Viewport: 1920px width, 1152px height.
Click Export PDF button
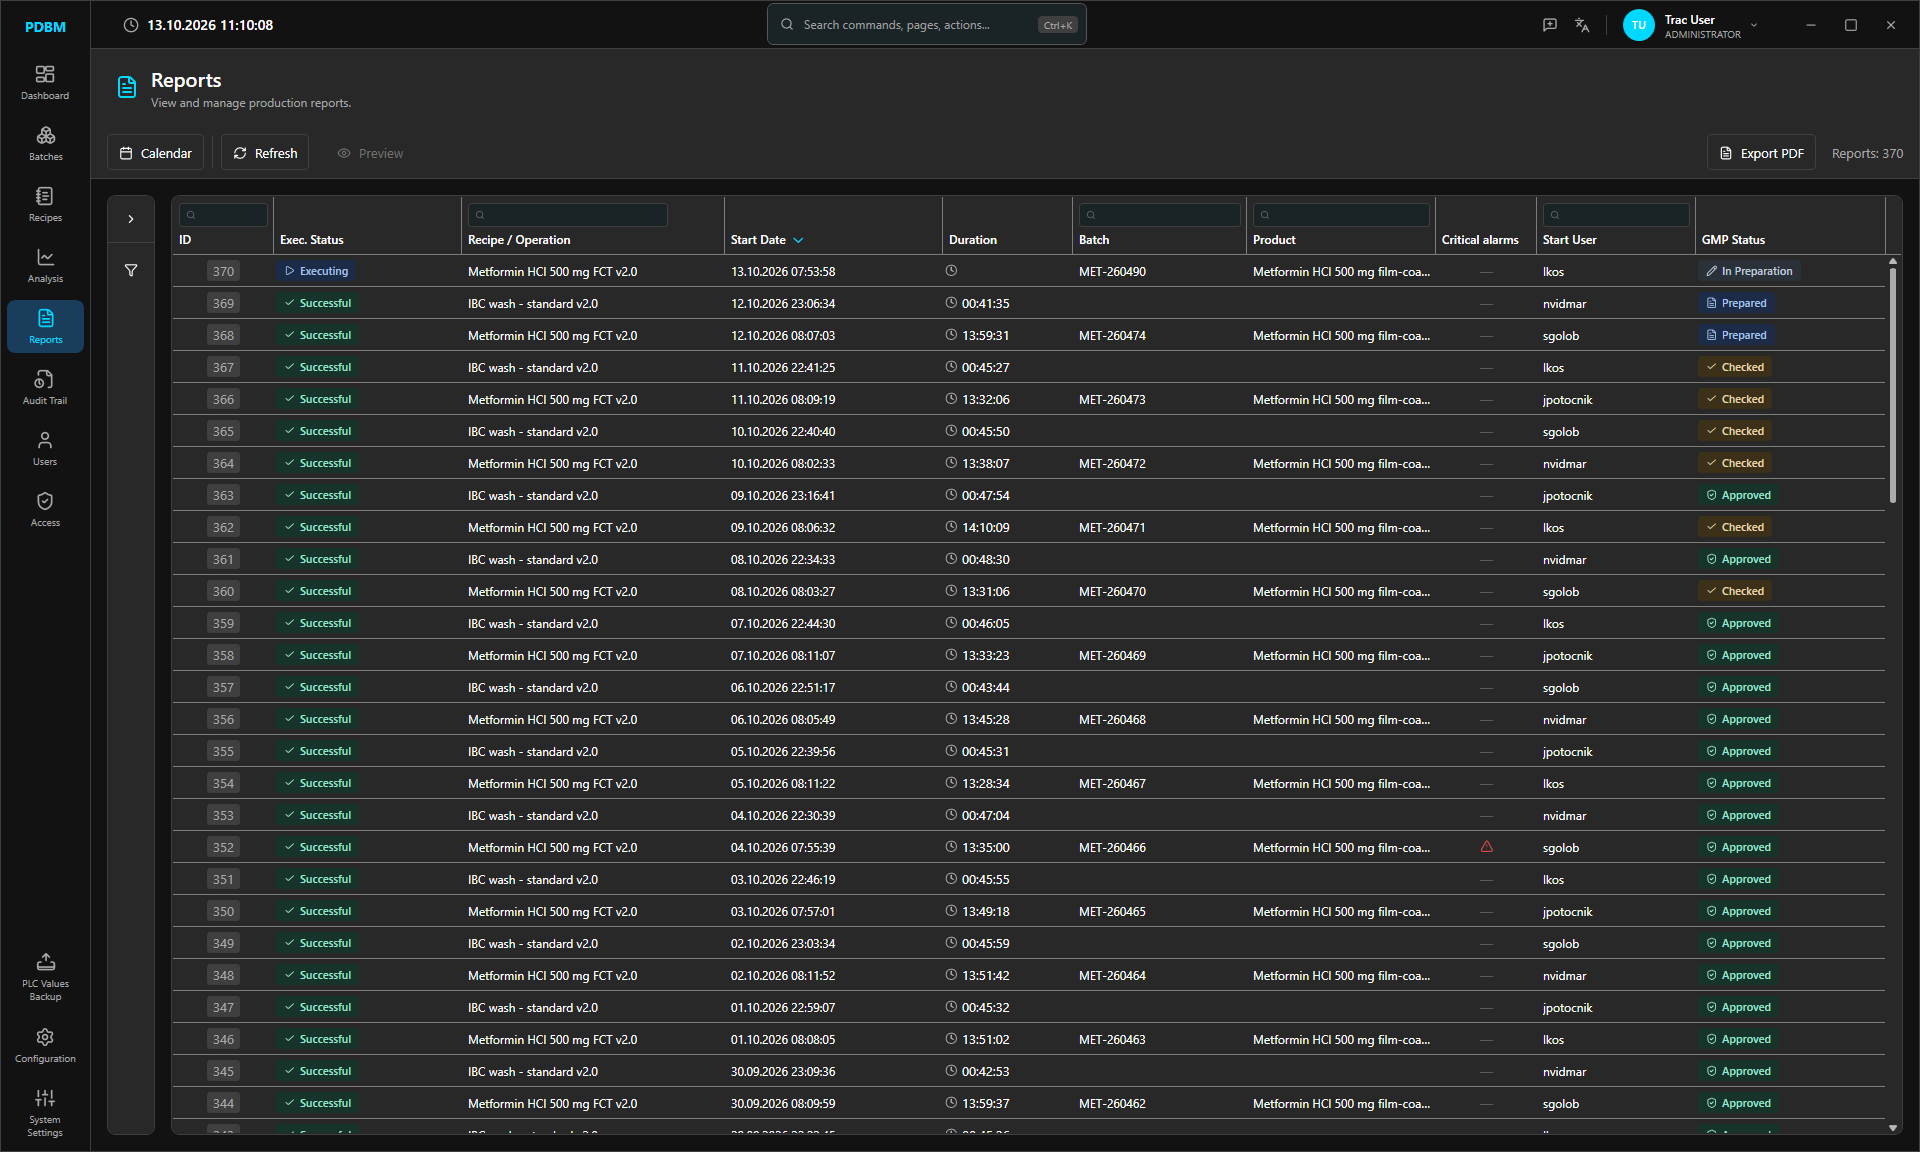pyautogui.click(x=1761, y=153)
